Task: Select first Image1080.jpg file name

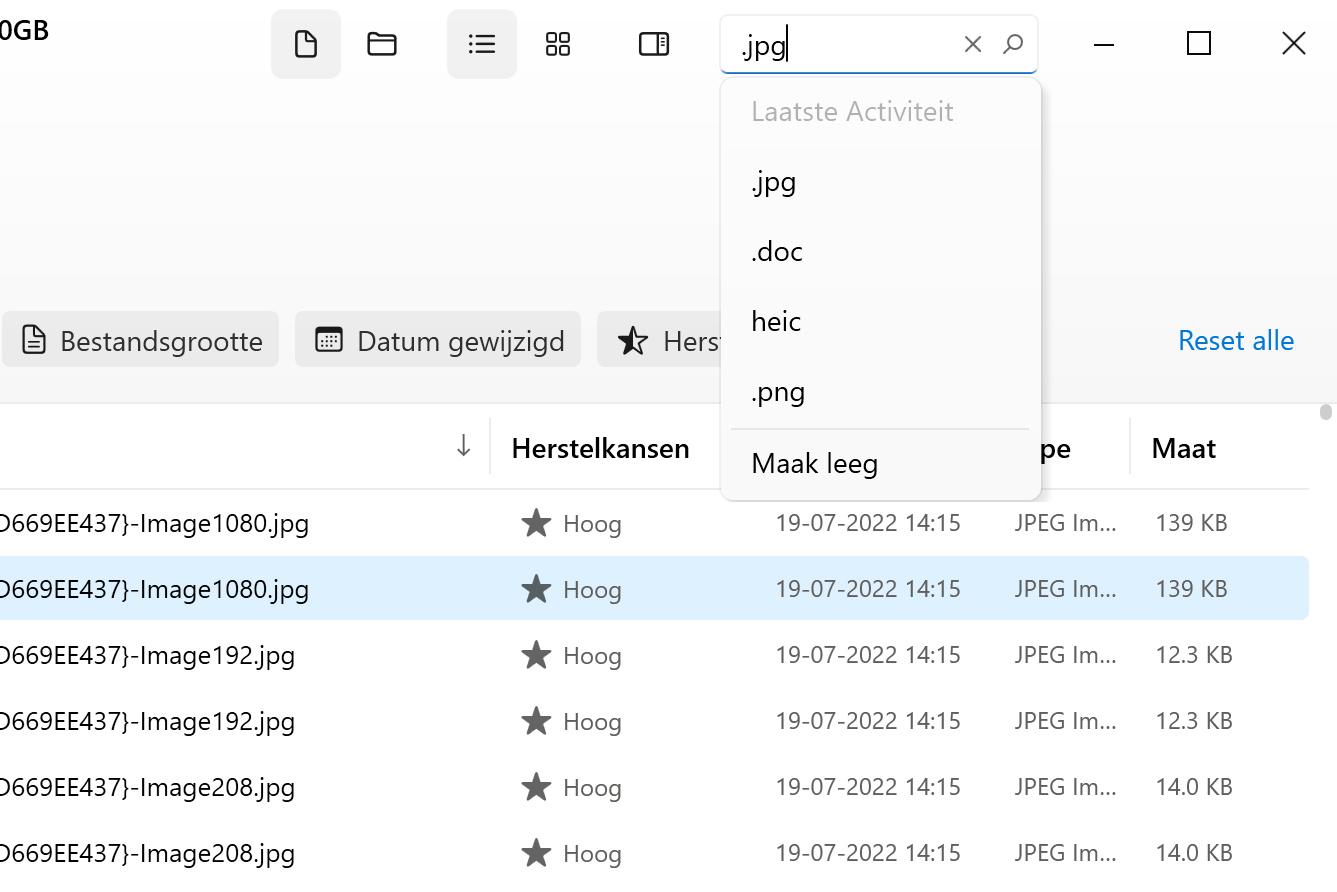Action: 154,524
